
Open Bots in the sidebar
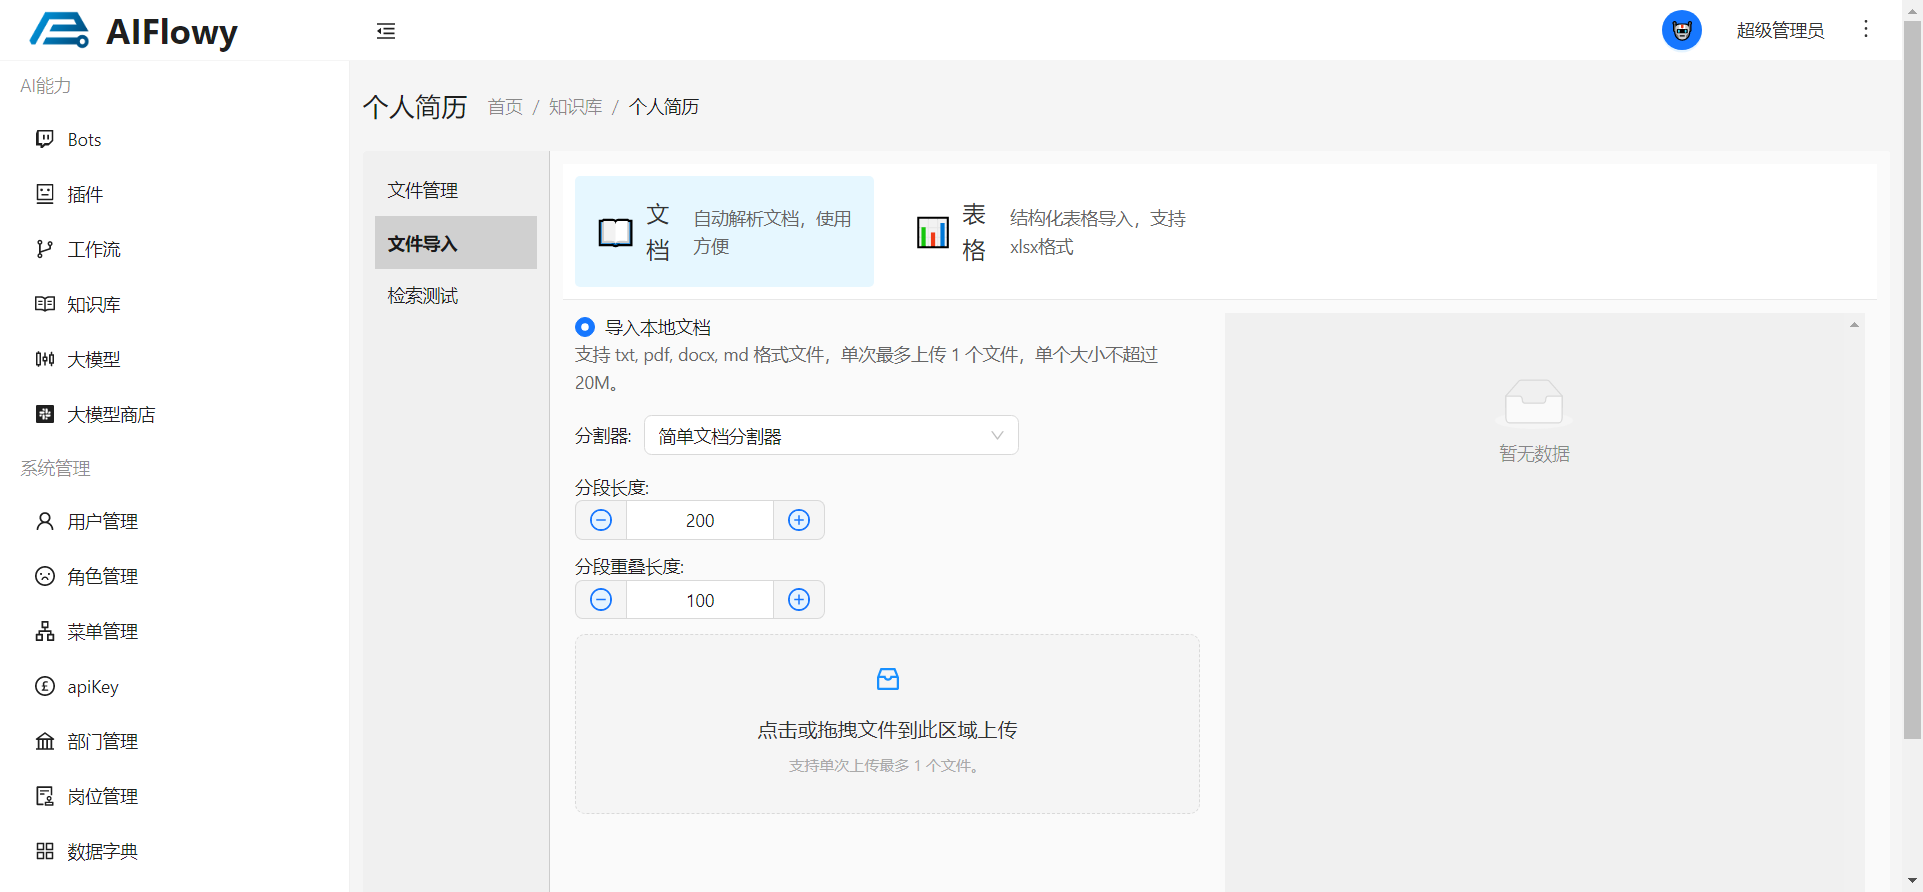coord(84,140)
